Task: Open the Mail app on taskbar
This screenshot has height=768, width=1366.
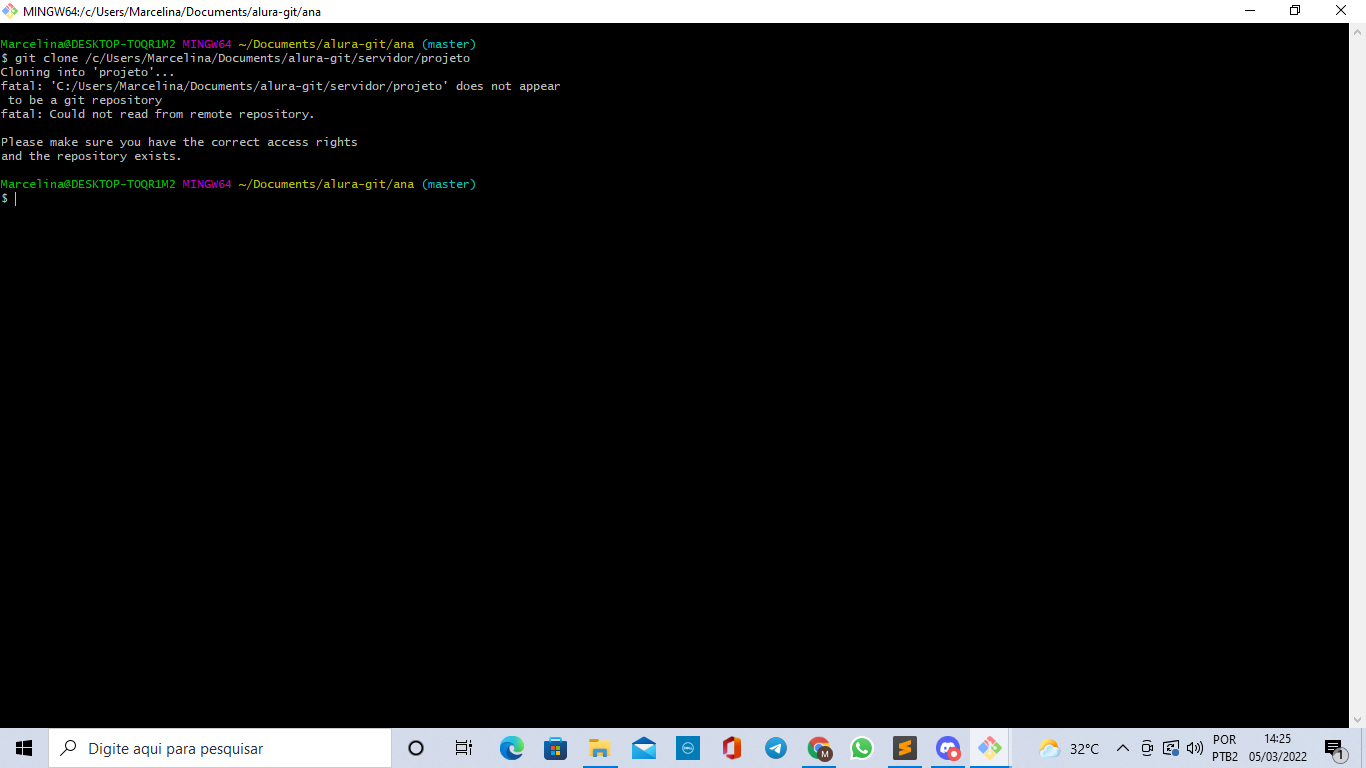Action: 644,748
